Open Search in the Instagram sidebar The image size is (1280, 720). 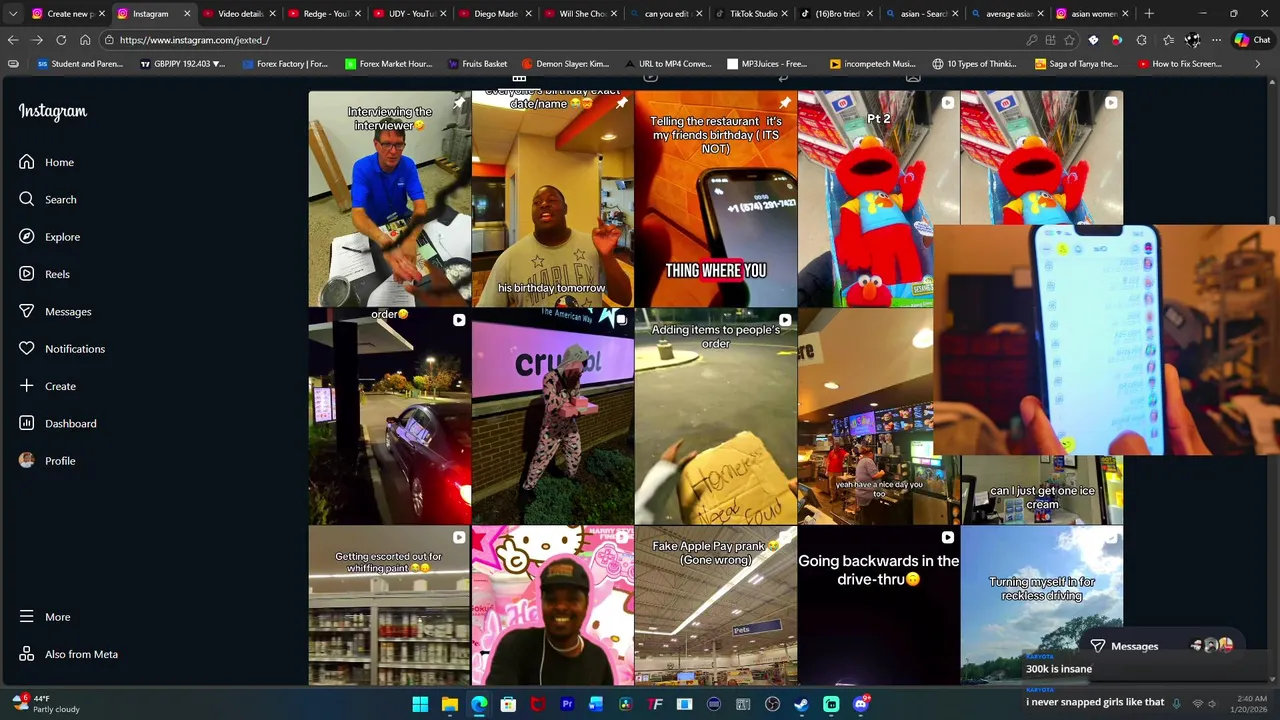click(47, 199)
